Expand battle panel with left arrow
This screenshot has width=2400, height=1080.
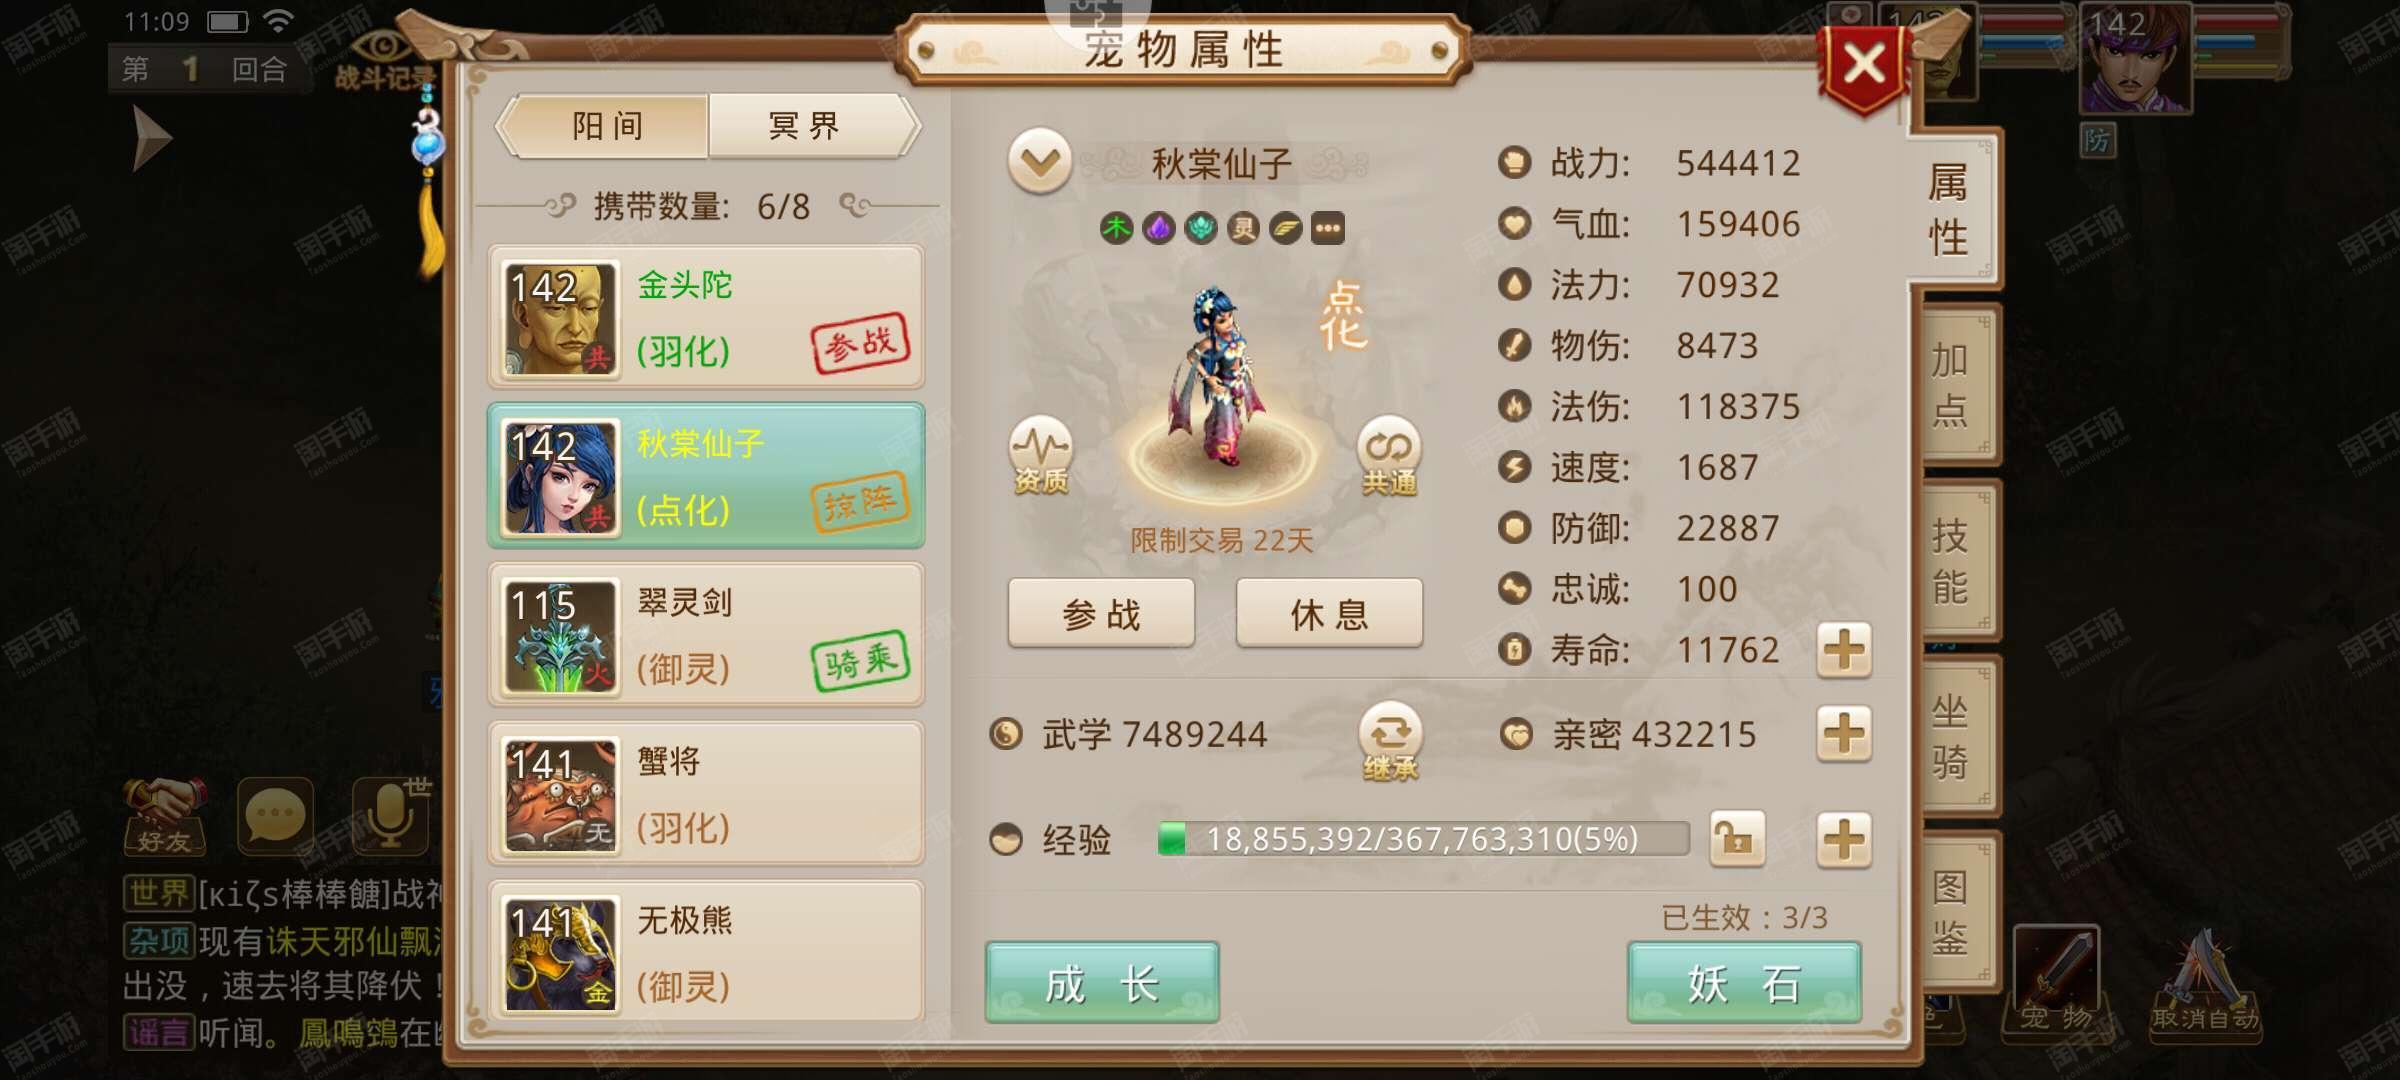click(x=152, y=138)
